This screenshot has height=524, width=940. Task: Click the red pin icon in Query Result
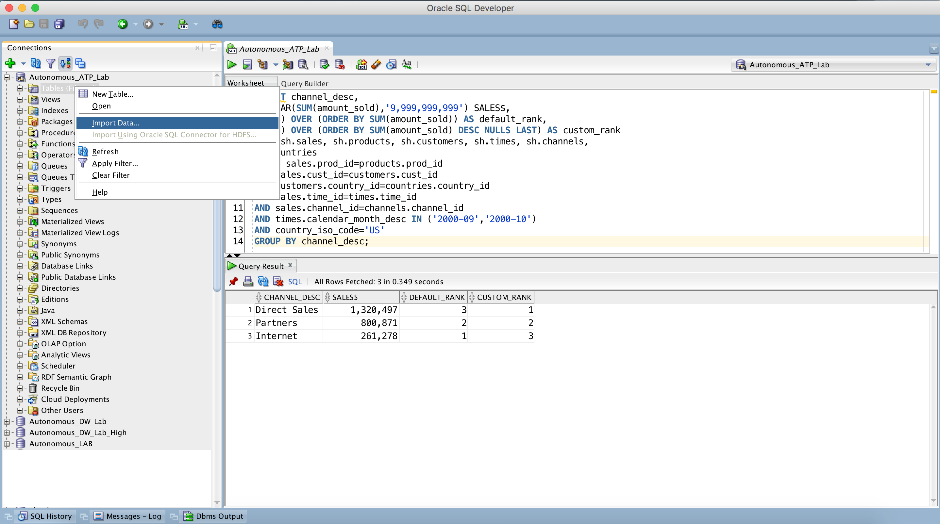(x=233, y=282)
